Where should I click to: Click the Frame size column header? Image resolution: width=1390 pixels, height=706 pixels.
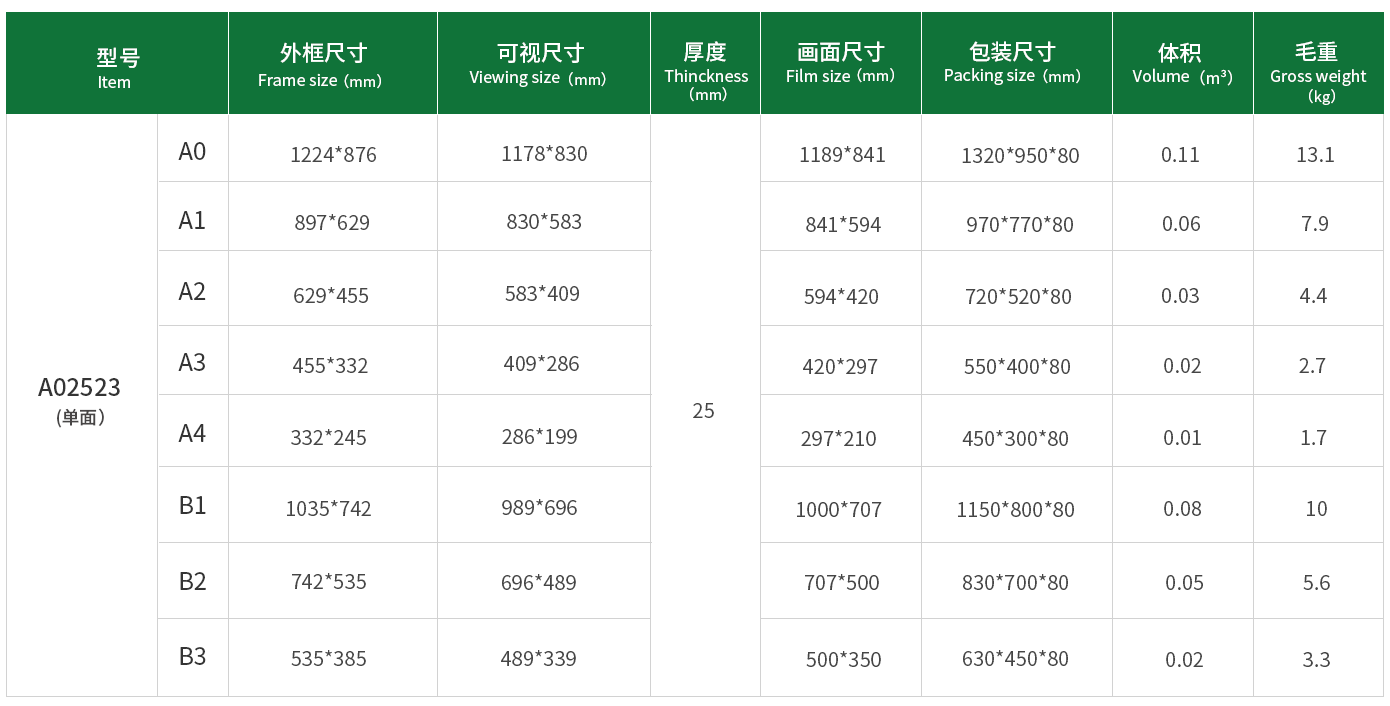pyautogui.click(x=333, y=63)
